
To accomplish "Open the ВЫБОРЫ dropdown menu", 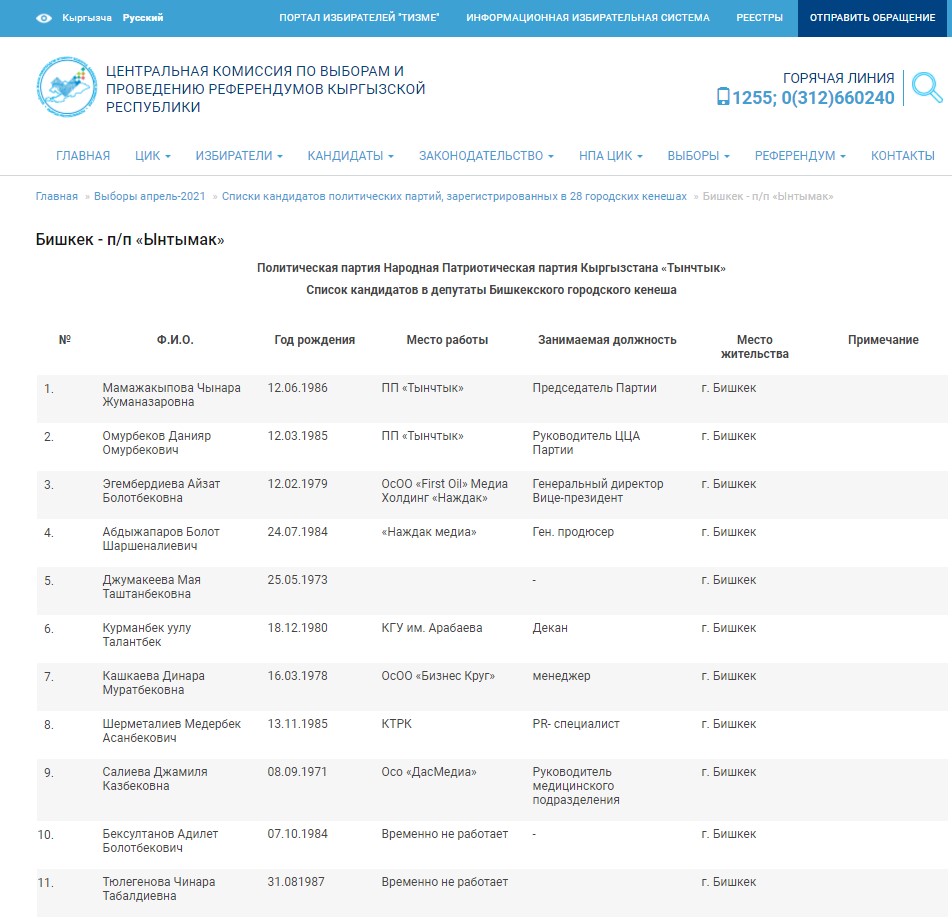I will [x=698, y=156].
